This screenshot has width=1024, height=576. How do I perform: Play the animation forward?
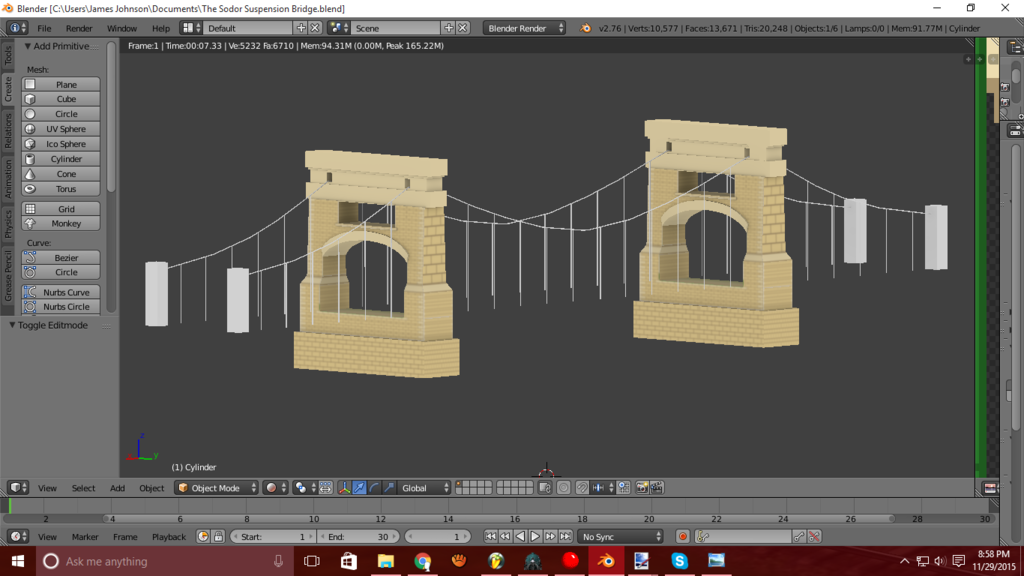(x=536, y=537)
